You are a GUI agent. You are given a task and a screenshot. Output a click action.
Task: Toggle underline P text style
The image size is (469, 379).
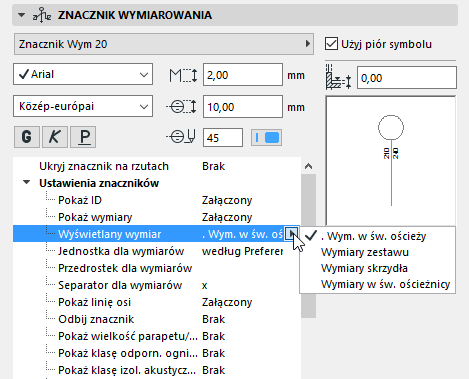click(83, 137)
